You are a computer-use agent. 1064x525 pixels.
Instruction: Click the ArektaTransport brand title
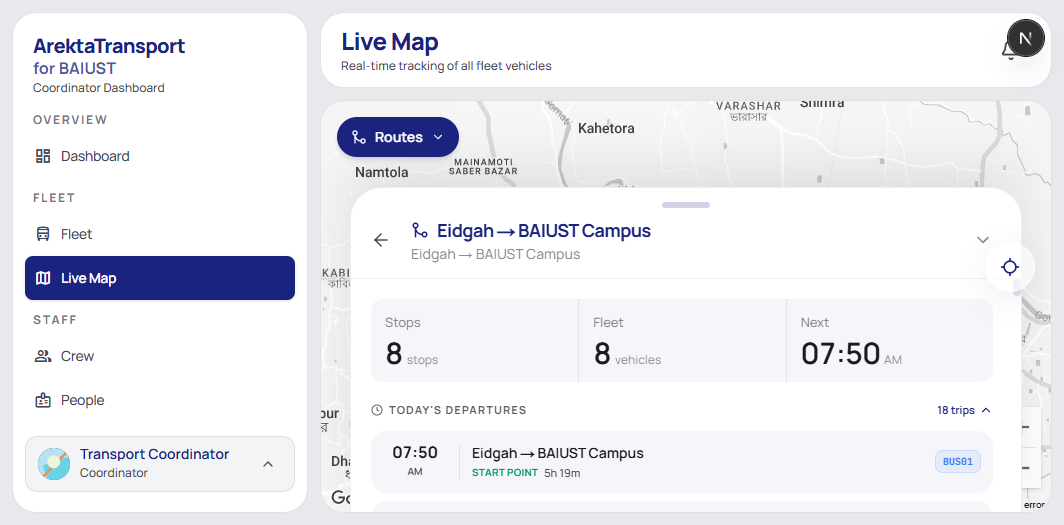(109, 46)
